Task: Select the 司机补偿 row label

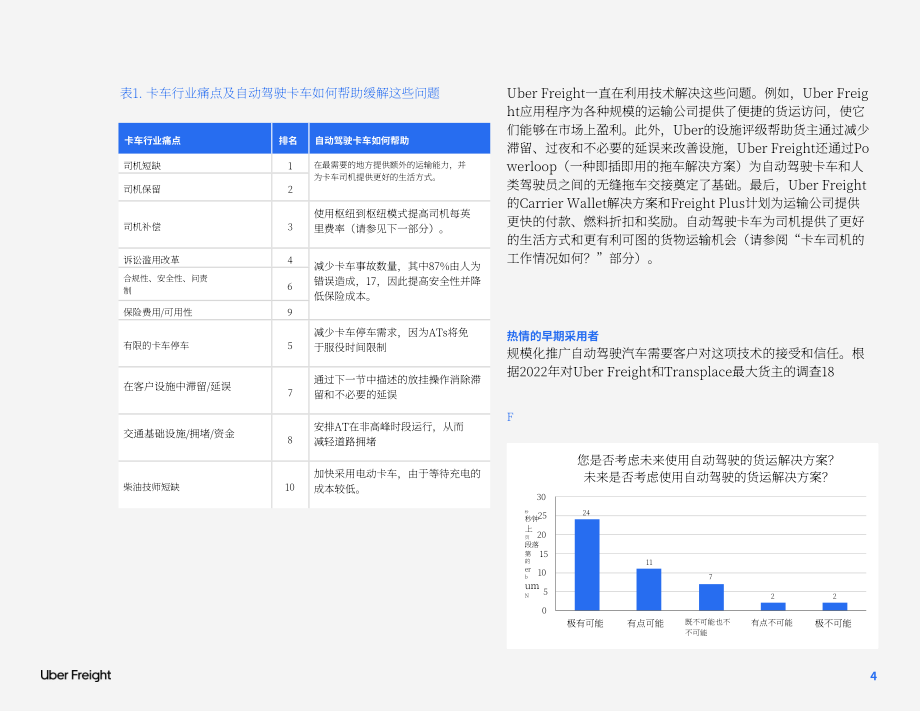Action: (142, 227)
